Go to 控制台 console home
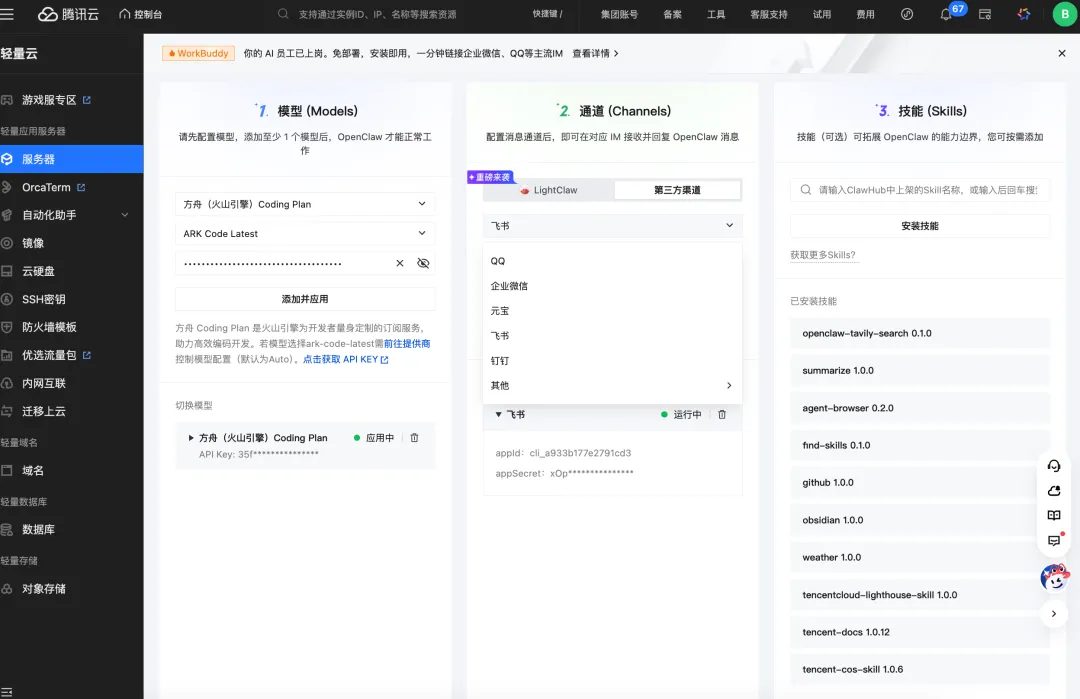 141,14
